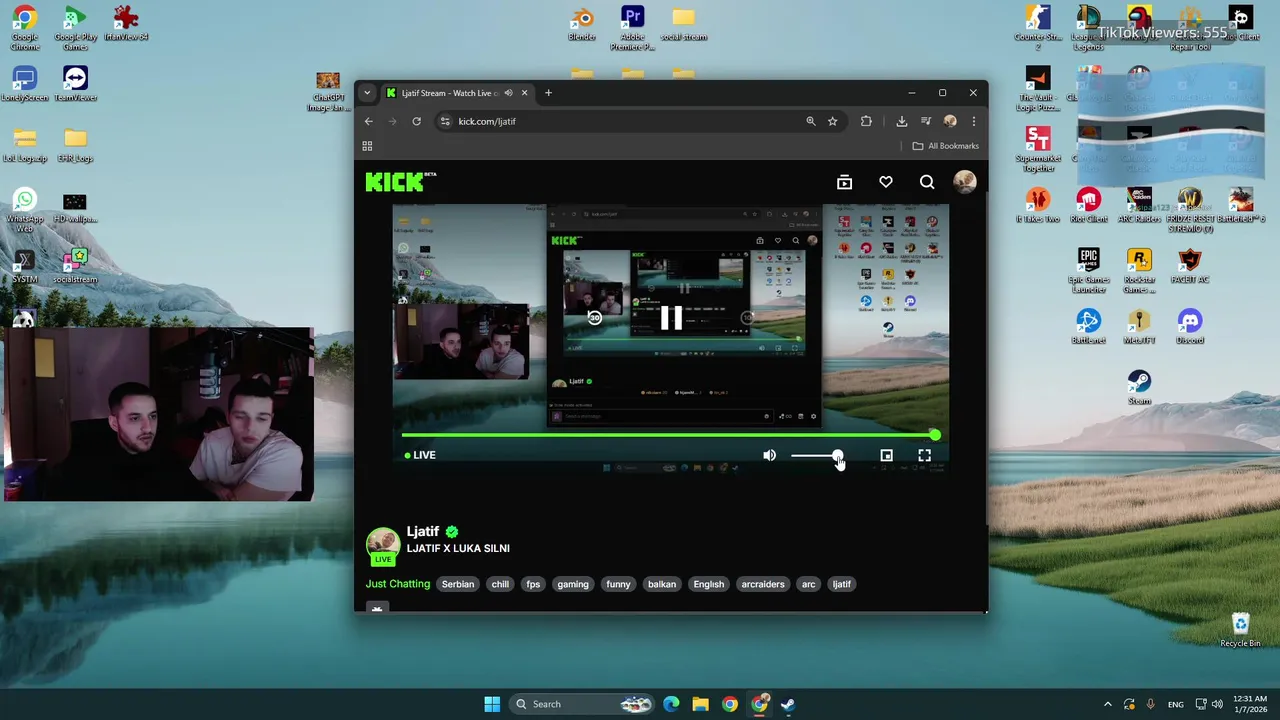
Task: View site information icon in address bar
Action: point(445,121)
